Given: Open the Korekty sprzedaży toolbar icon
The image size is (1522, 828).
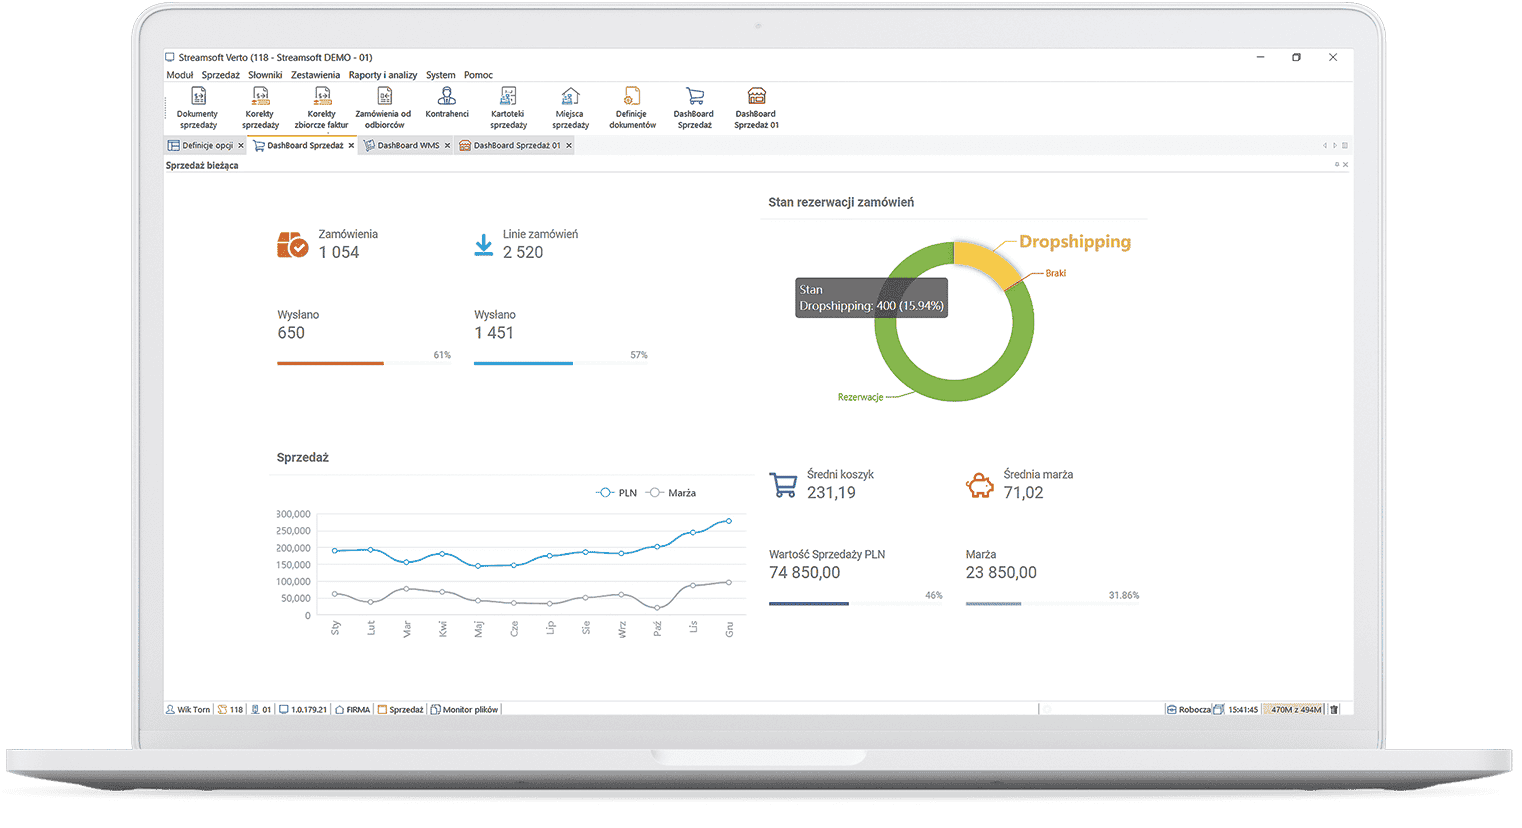Looking at the screenshot, I should tap(260, 108).
